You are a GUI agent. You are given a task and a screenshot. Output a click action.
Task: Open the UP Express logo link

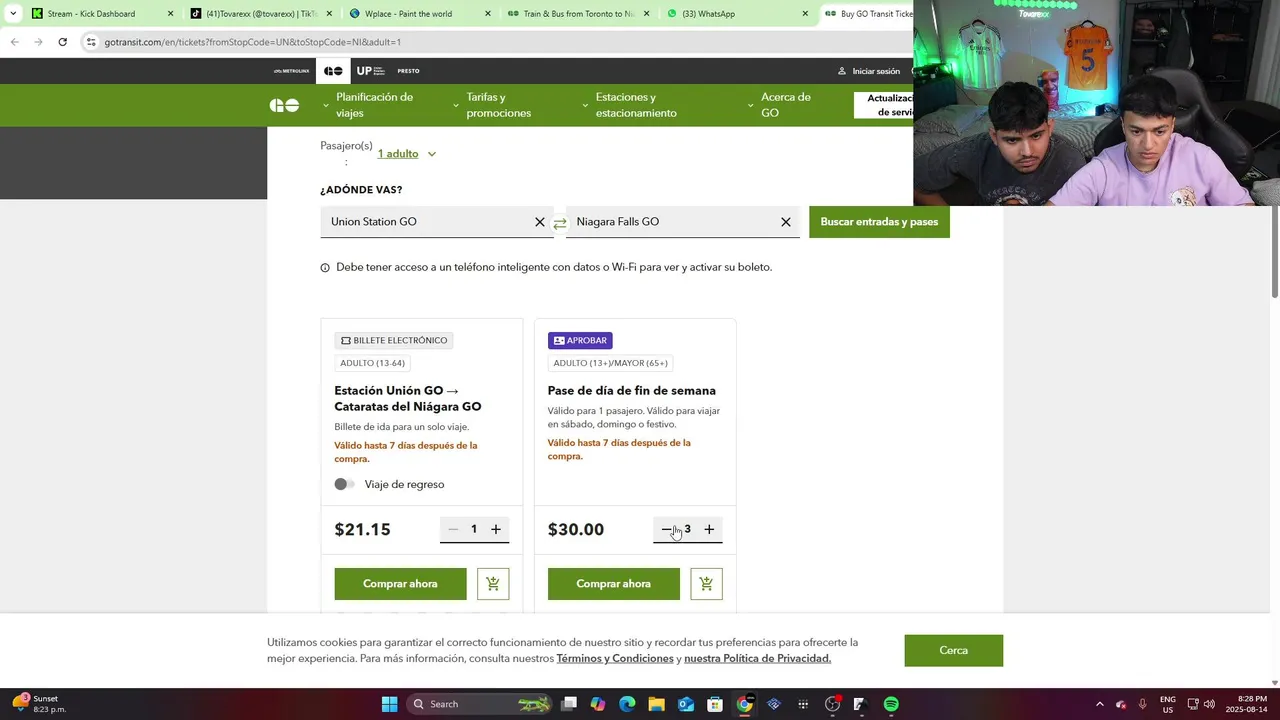(371, 71)
